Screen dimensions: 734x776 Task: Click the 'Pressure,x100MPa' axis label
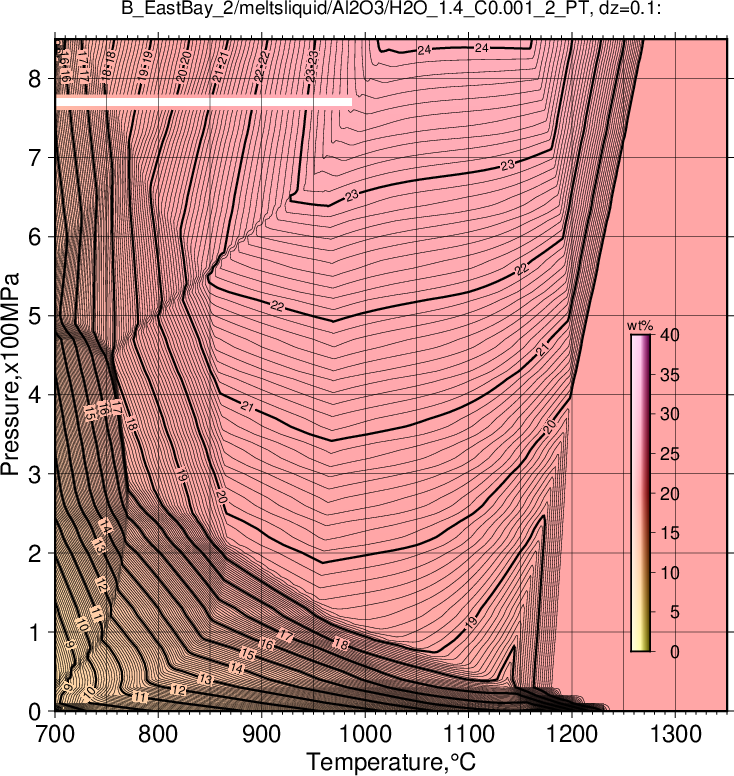(10, 375)
